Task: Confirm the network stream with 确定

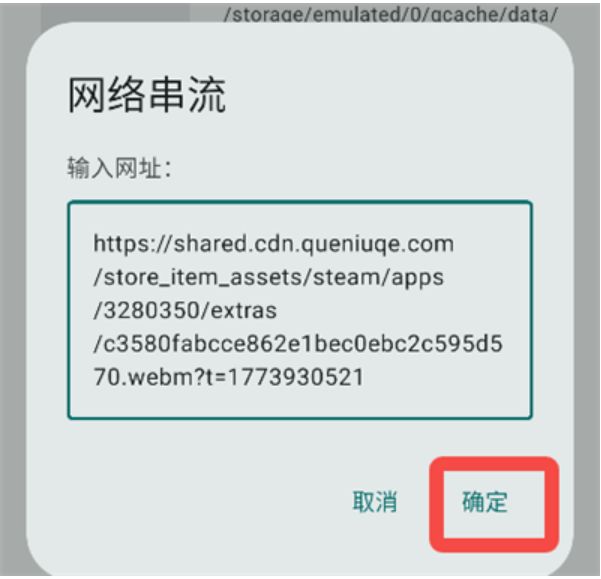Action: click(485, 502)
